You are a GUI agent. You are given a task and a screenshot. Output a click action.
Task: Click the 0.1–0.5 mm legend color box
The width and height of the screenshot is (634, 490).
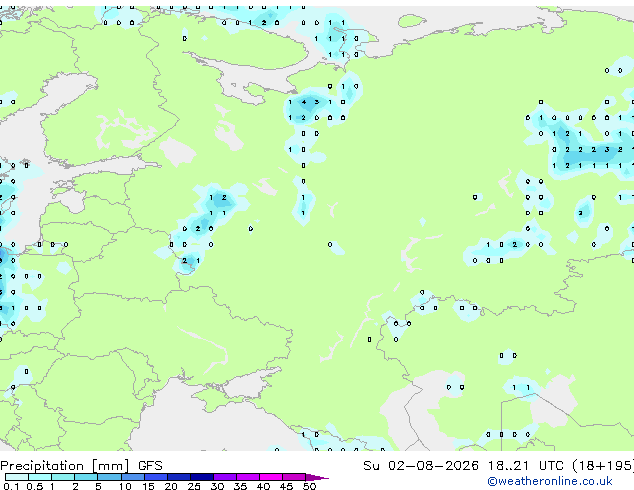coord(17,477)
